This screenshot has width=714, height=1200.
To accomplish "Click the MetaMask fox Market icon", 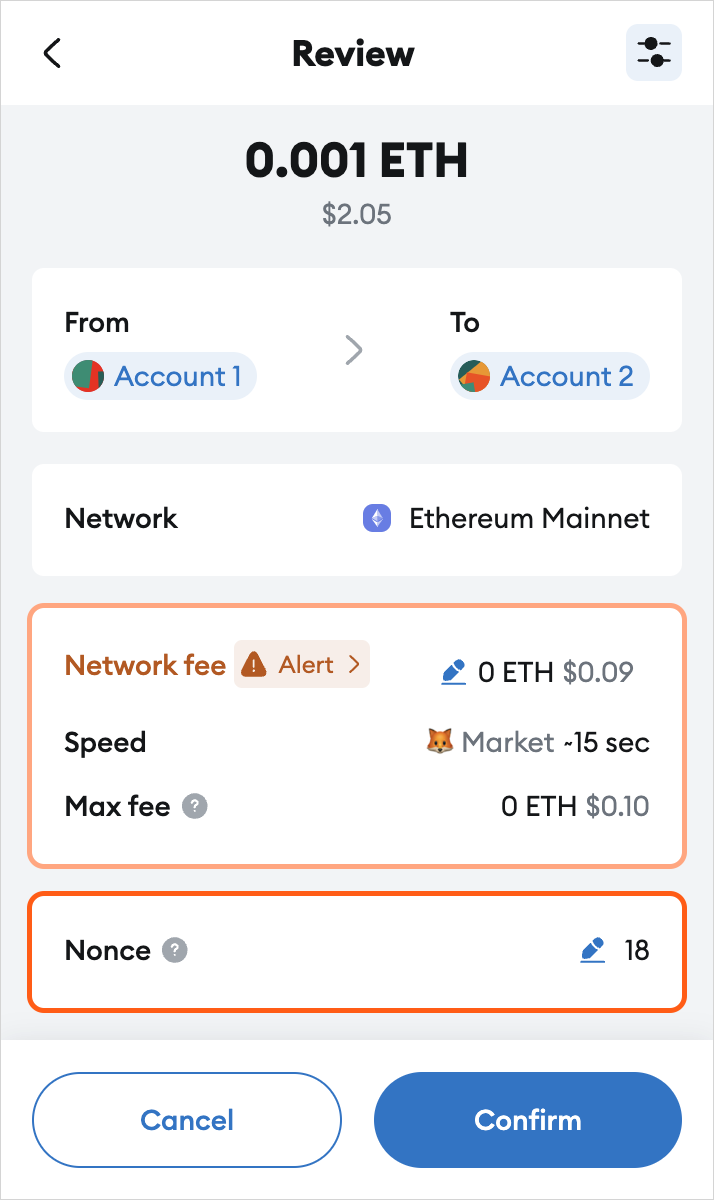I will (x=439, y=742).
